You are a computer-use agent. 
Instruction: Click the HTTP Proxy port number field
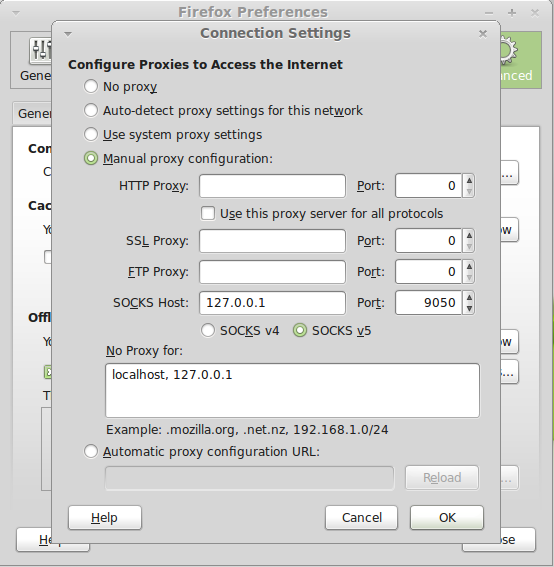coord(428,186)
